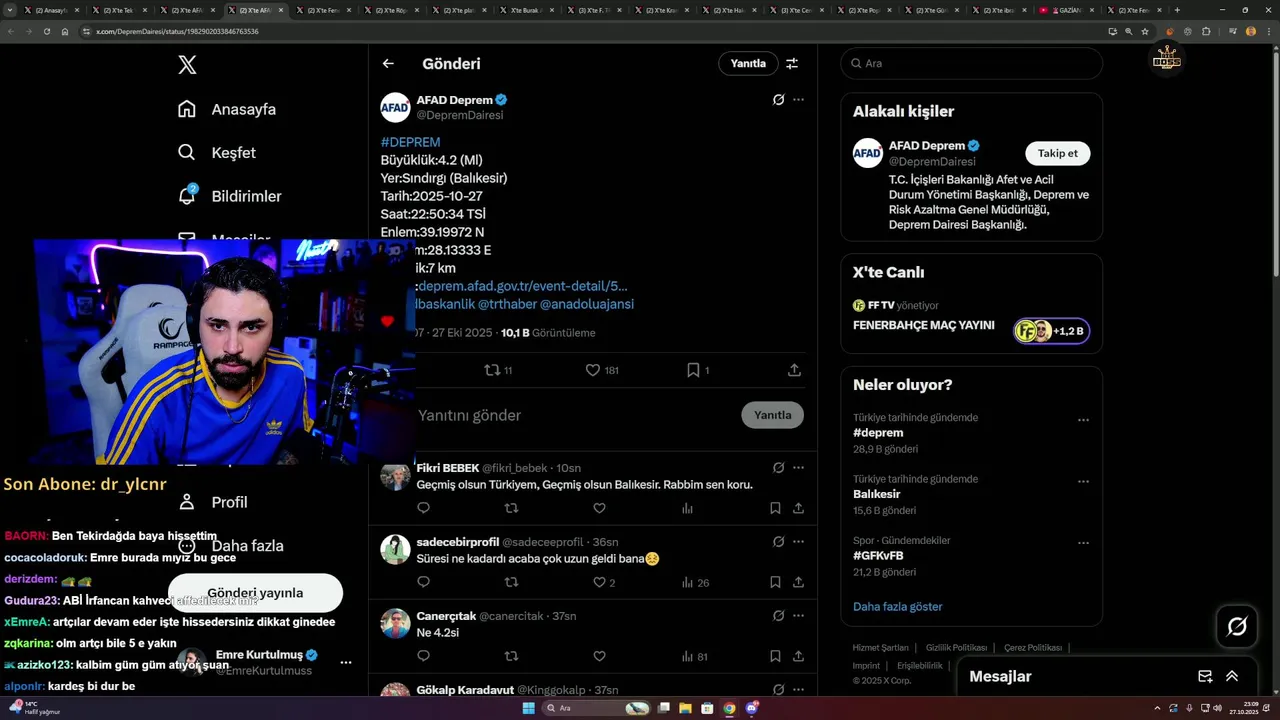The height and width of the screenshot is (720, 1280).
Task: Open Hizmet Şartları footer link
Action: (x=880, y=648)
